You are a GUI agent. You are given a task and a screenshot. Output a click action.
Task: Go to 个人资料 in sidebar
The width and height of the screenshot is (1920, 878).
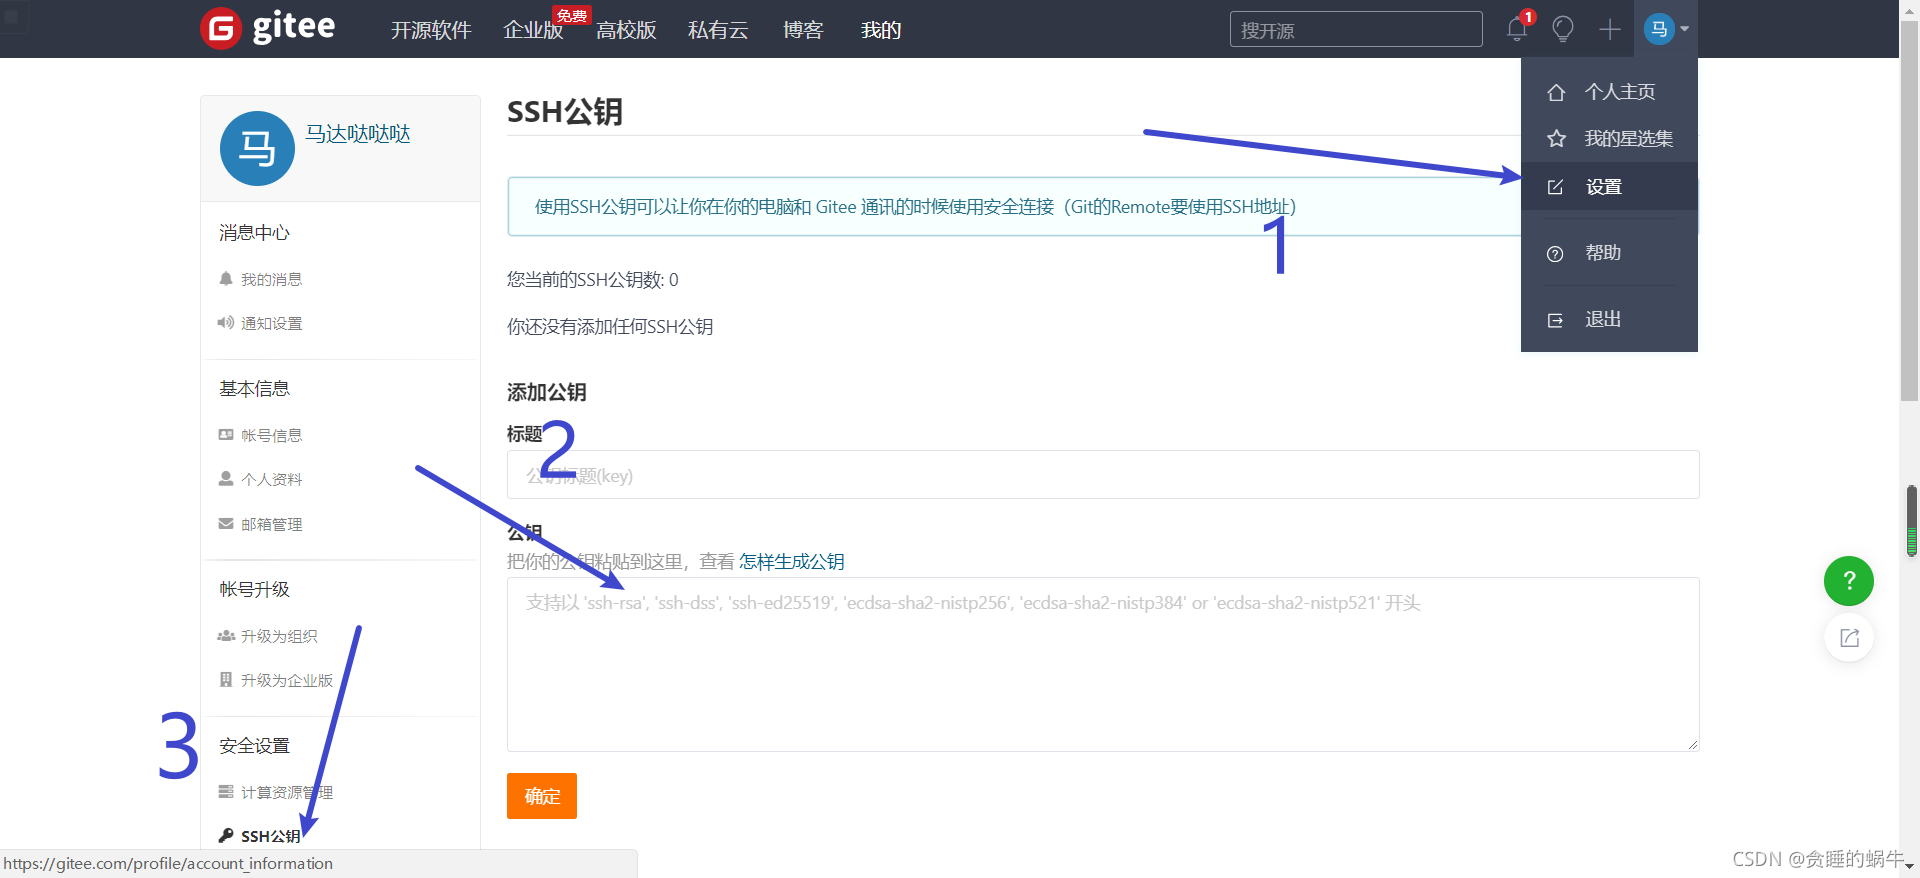click(271, 479)
